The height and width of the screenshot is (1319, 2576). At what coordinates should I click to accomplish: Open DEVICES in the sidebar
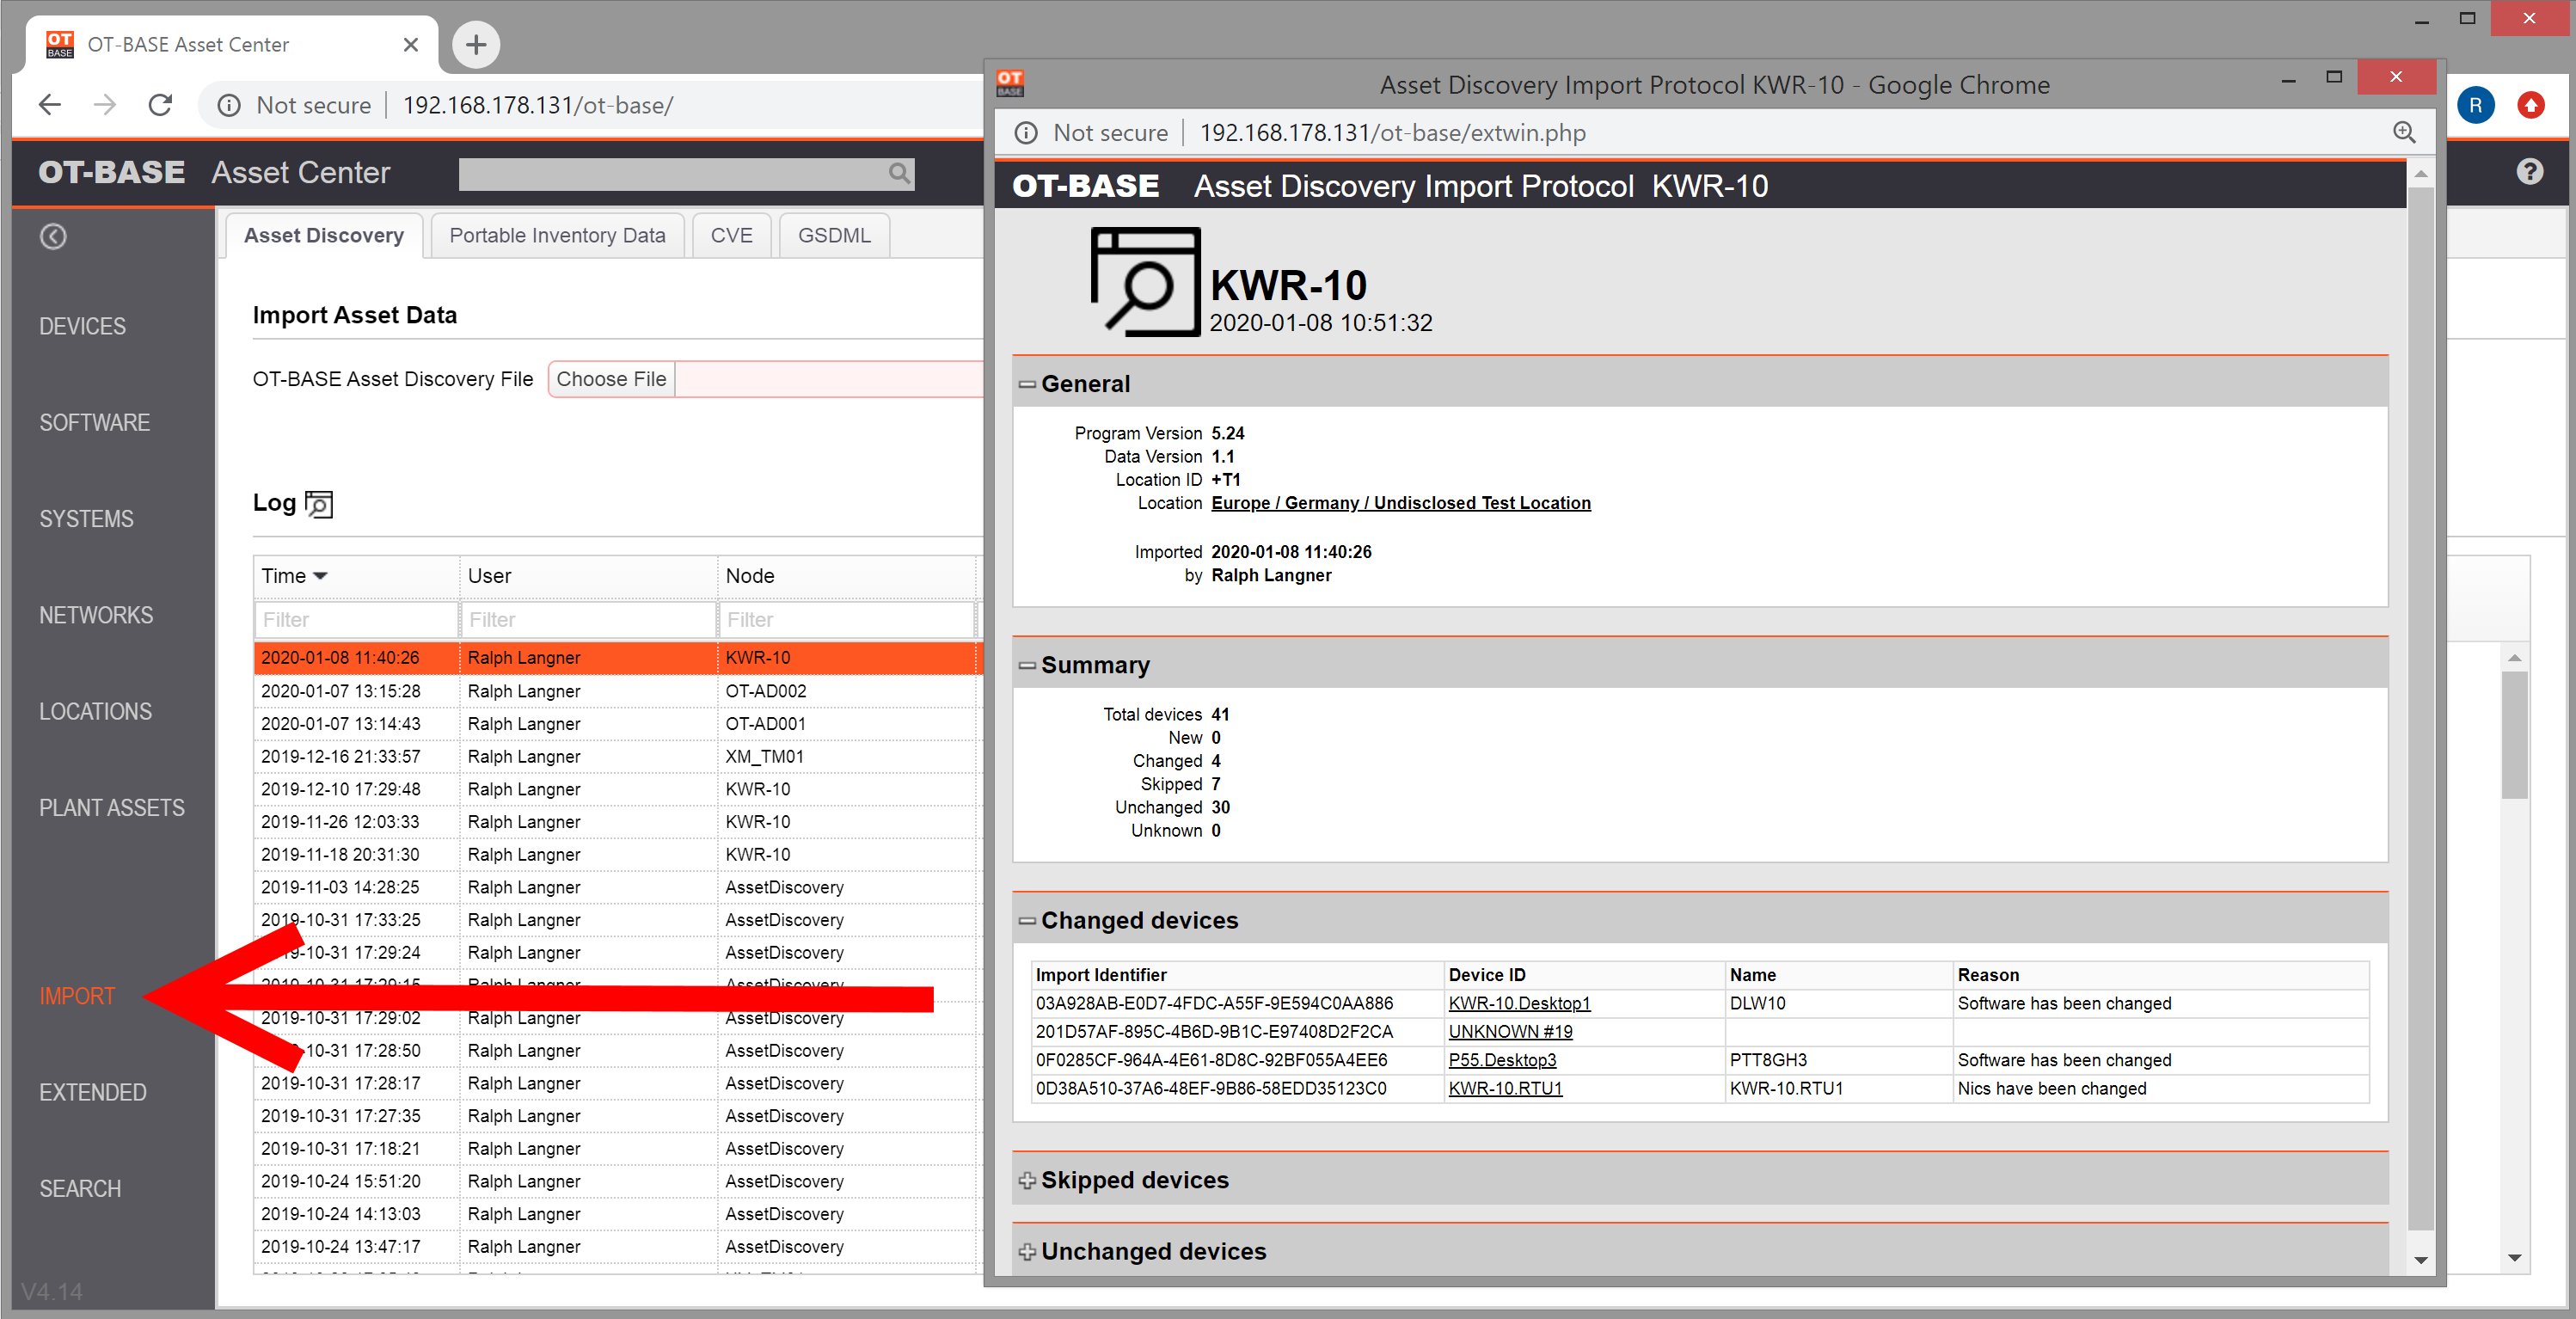pos(82,326)
